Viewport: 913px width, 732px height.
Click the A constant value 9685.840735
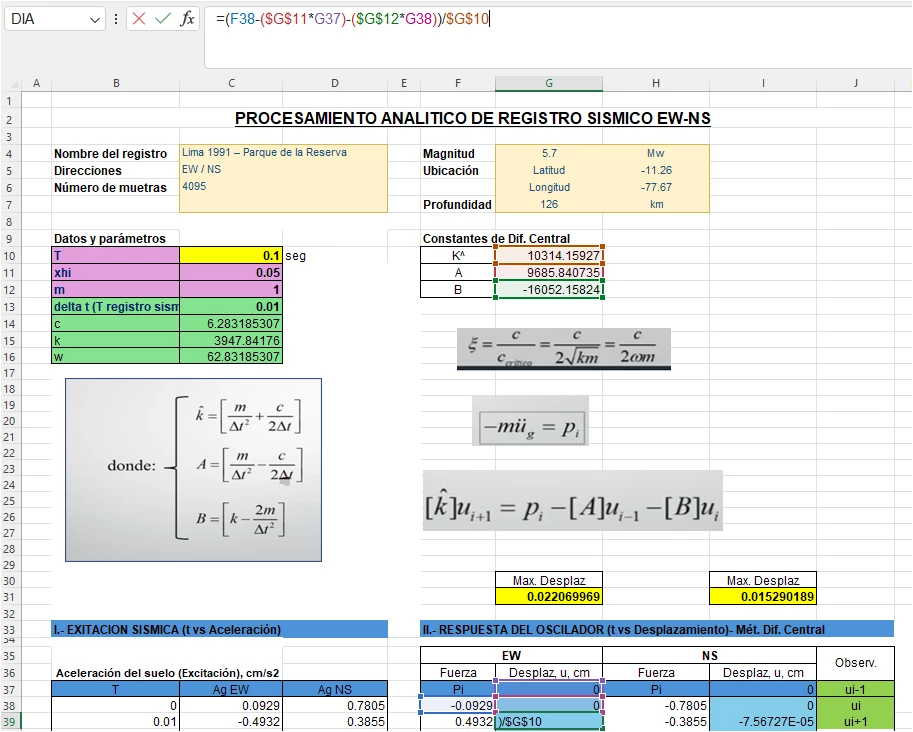(548, 273)
